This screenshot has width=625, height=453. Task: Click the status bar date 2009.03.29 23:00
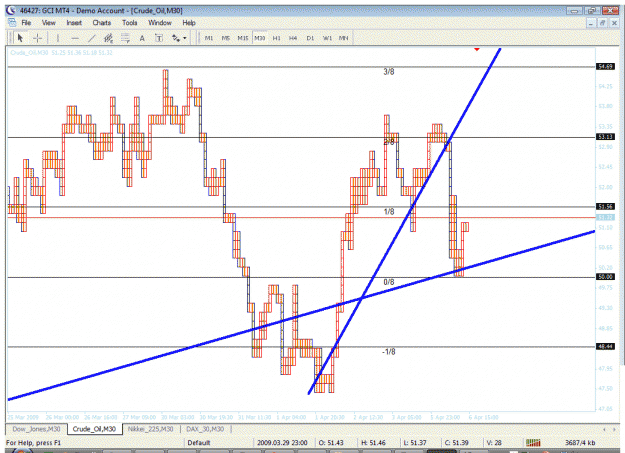(x=282, y=443)
